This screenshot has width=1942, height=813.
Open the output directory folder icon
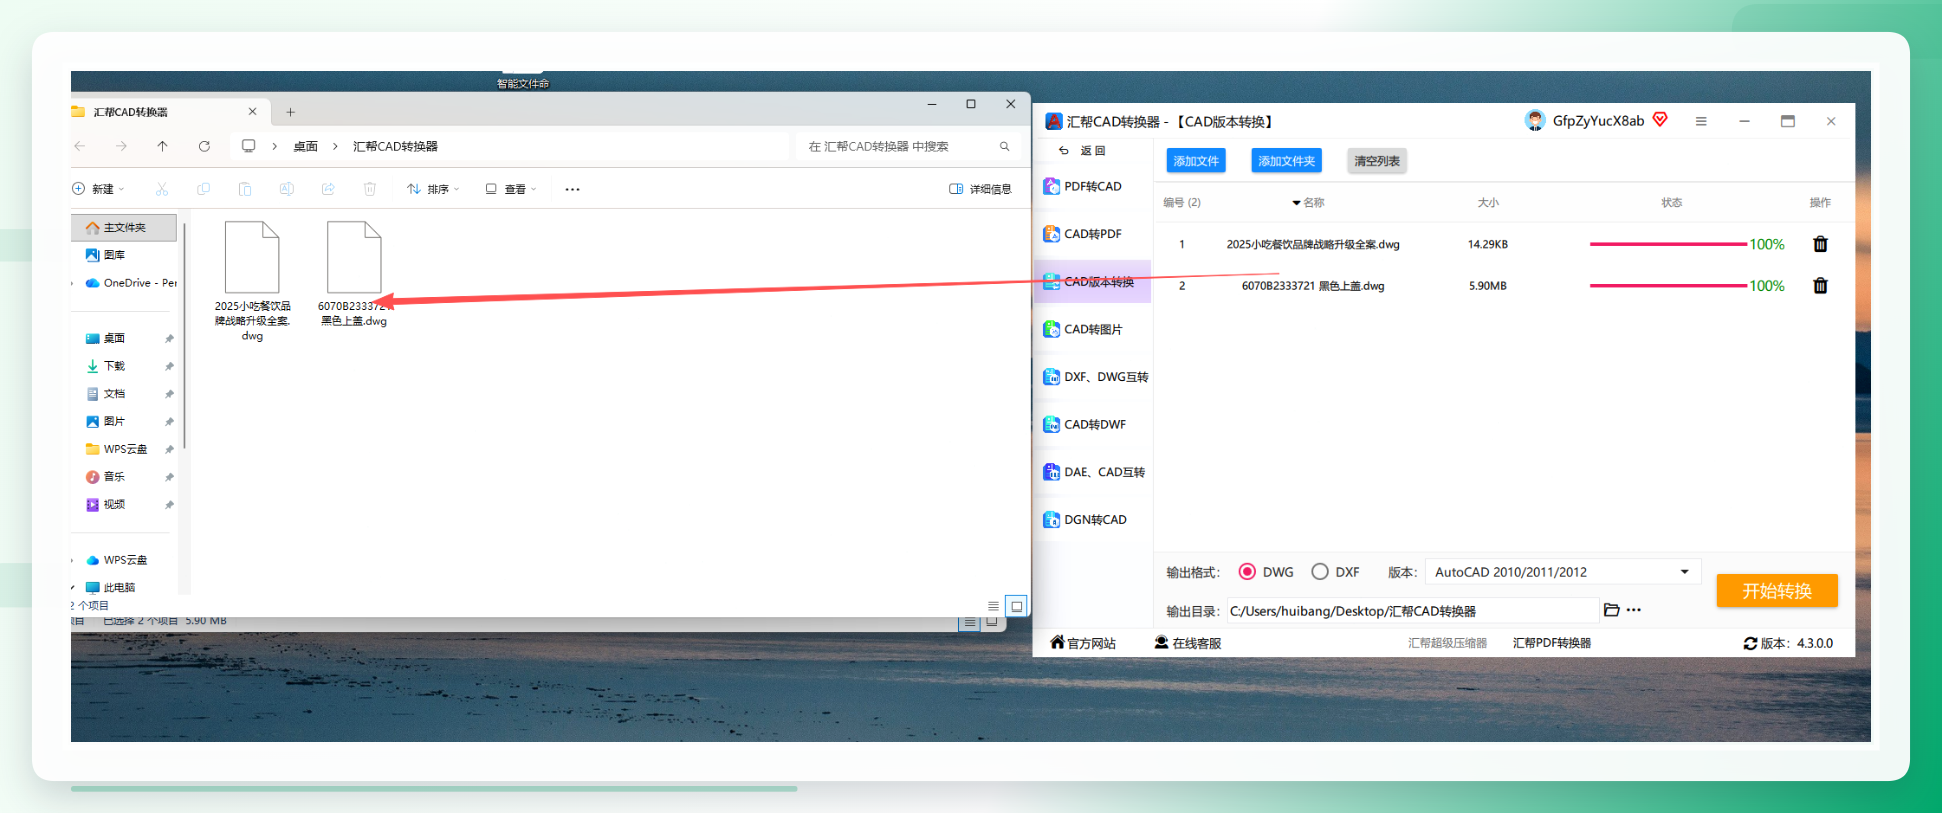tap(1611, 610)
